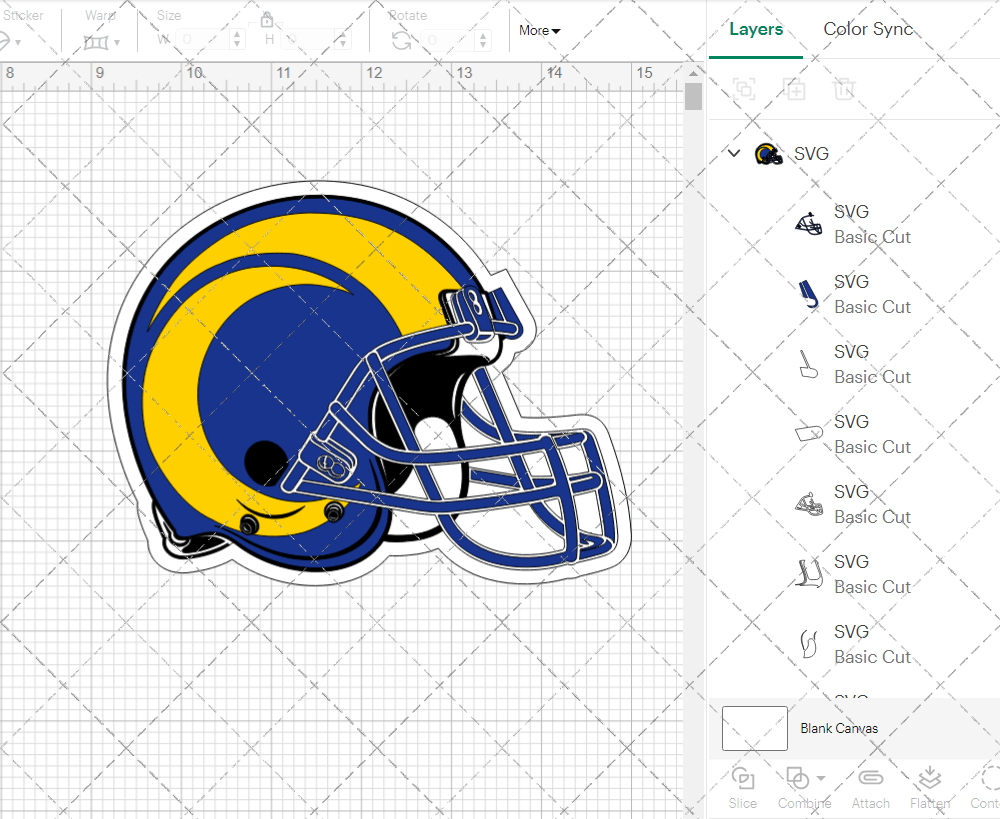
Task: Click the rotate stepper arrows
Action: [x=483, y=40]
